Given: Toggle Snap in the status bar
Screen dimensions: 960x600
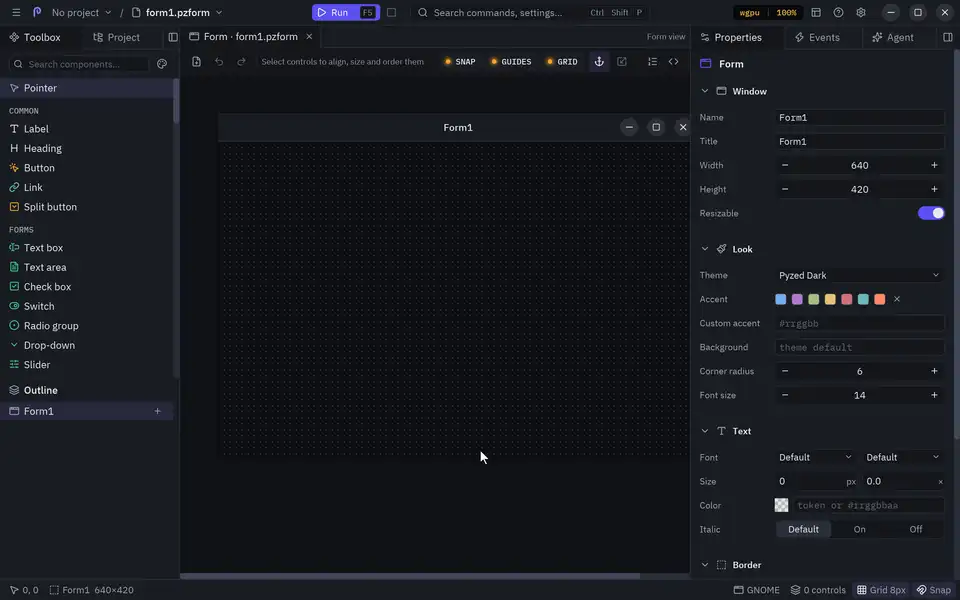Looking at the screenshot, I should click(x=934, y=590).
